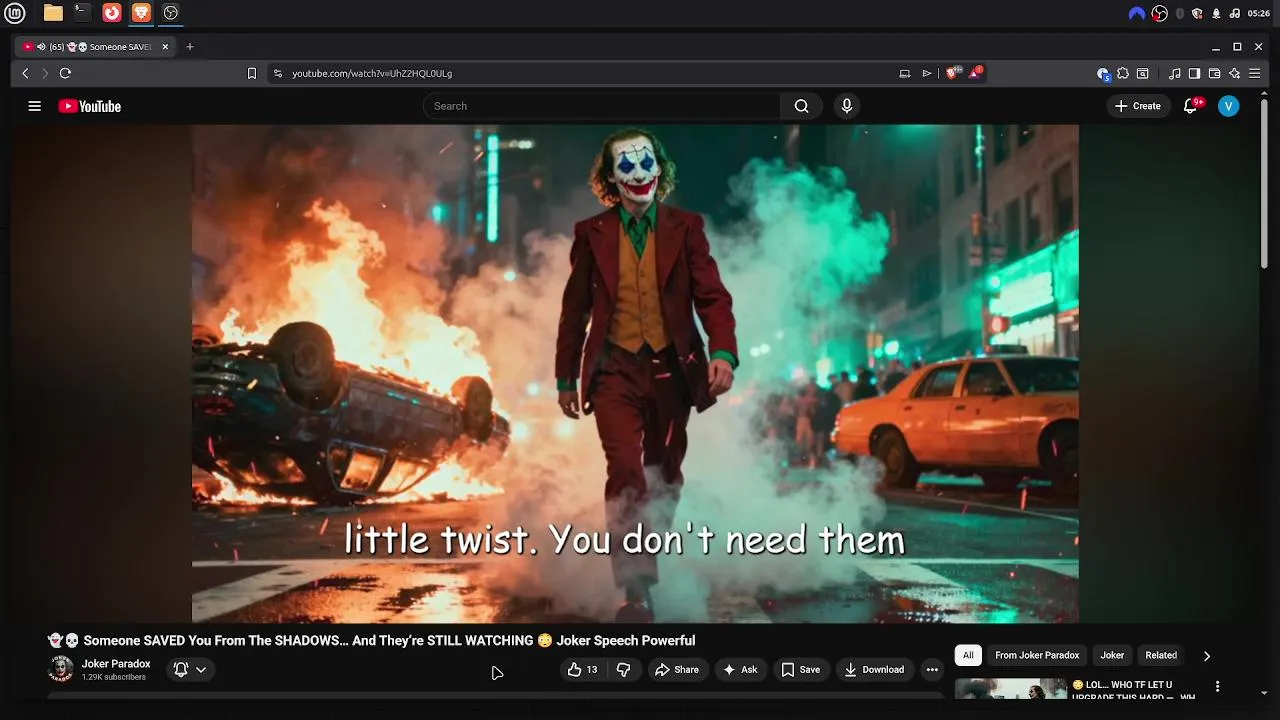Open the OBS tray icon
1280x720 pixels.
1160,13
